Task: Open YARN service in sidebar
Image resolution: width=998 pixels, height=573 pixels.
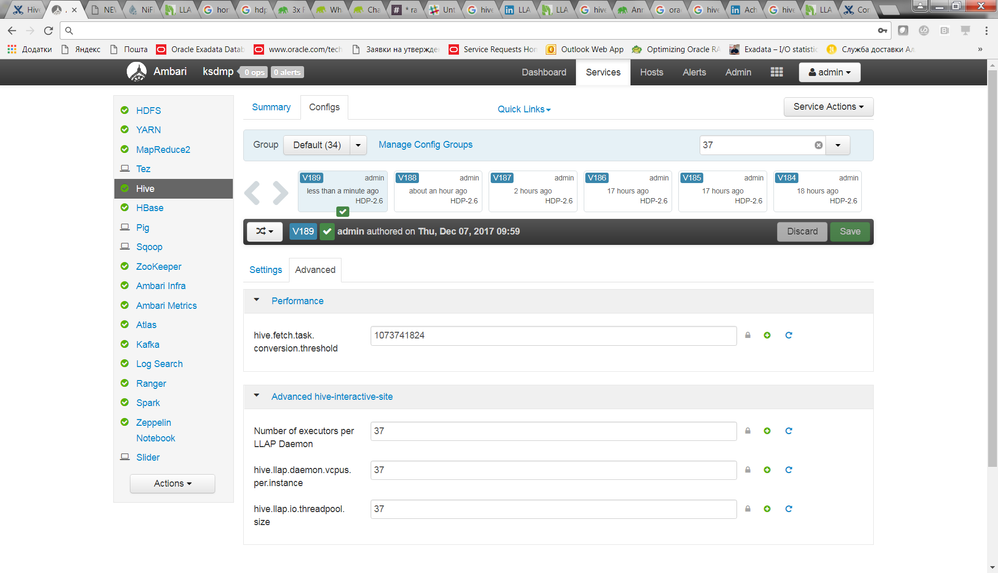Action: click(148, 130)
